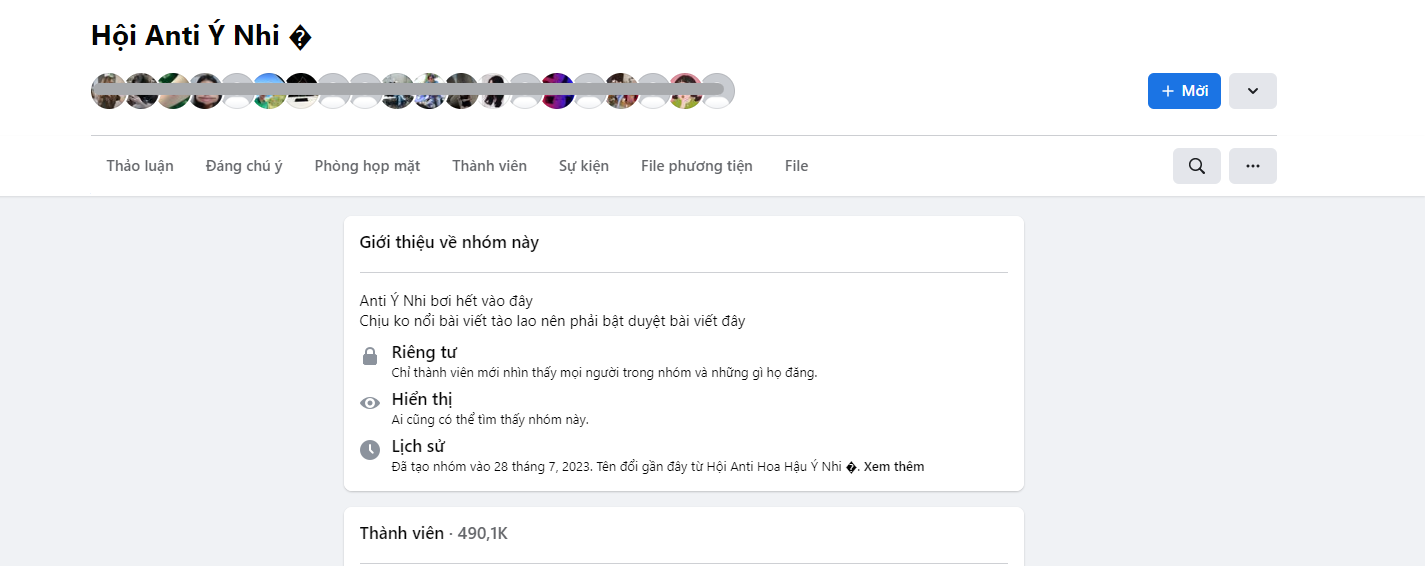This screenshot has width=1425, height=566.
Task: Select the File tab
Action: [x=796, y=166]
